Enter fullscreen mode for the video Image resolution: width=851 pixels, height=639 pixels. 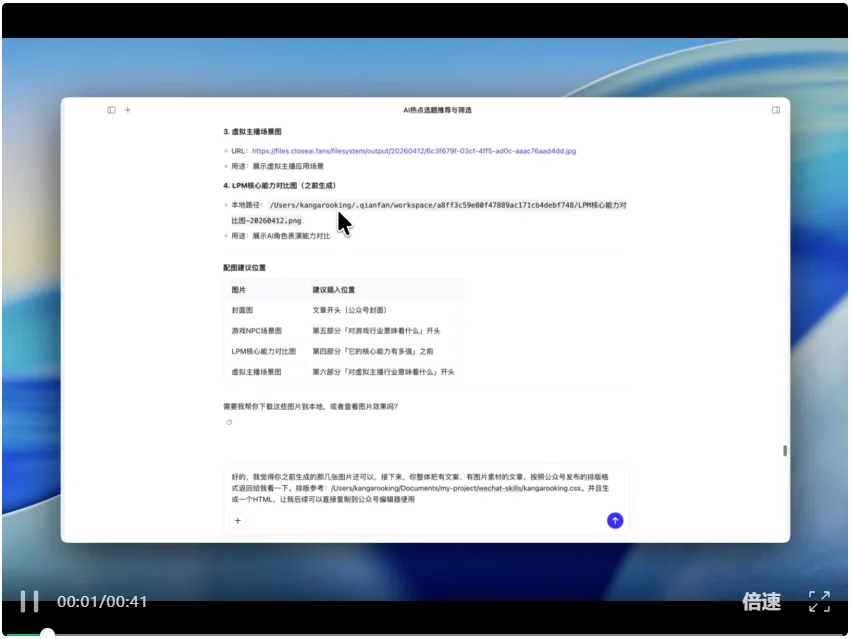819,601
